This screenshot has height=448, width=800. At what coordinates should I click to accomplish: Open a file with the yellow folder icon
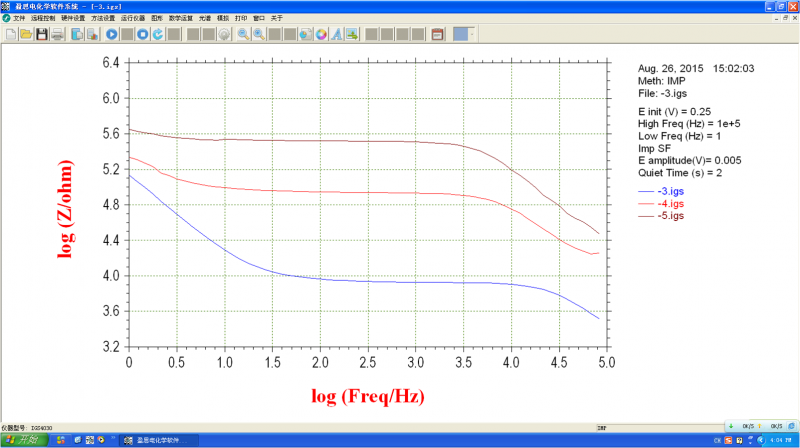click(x=26, y=34)
